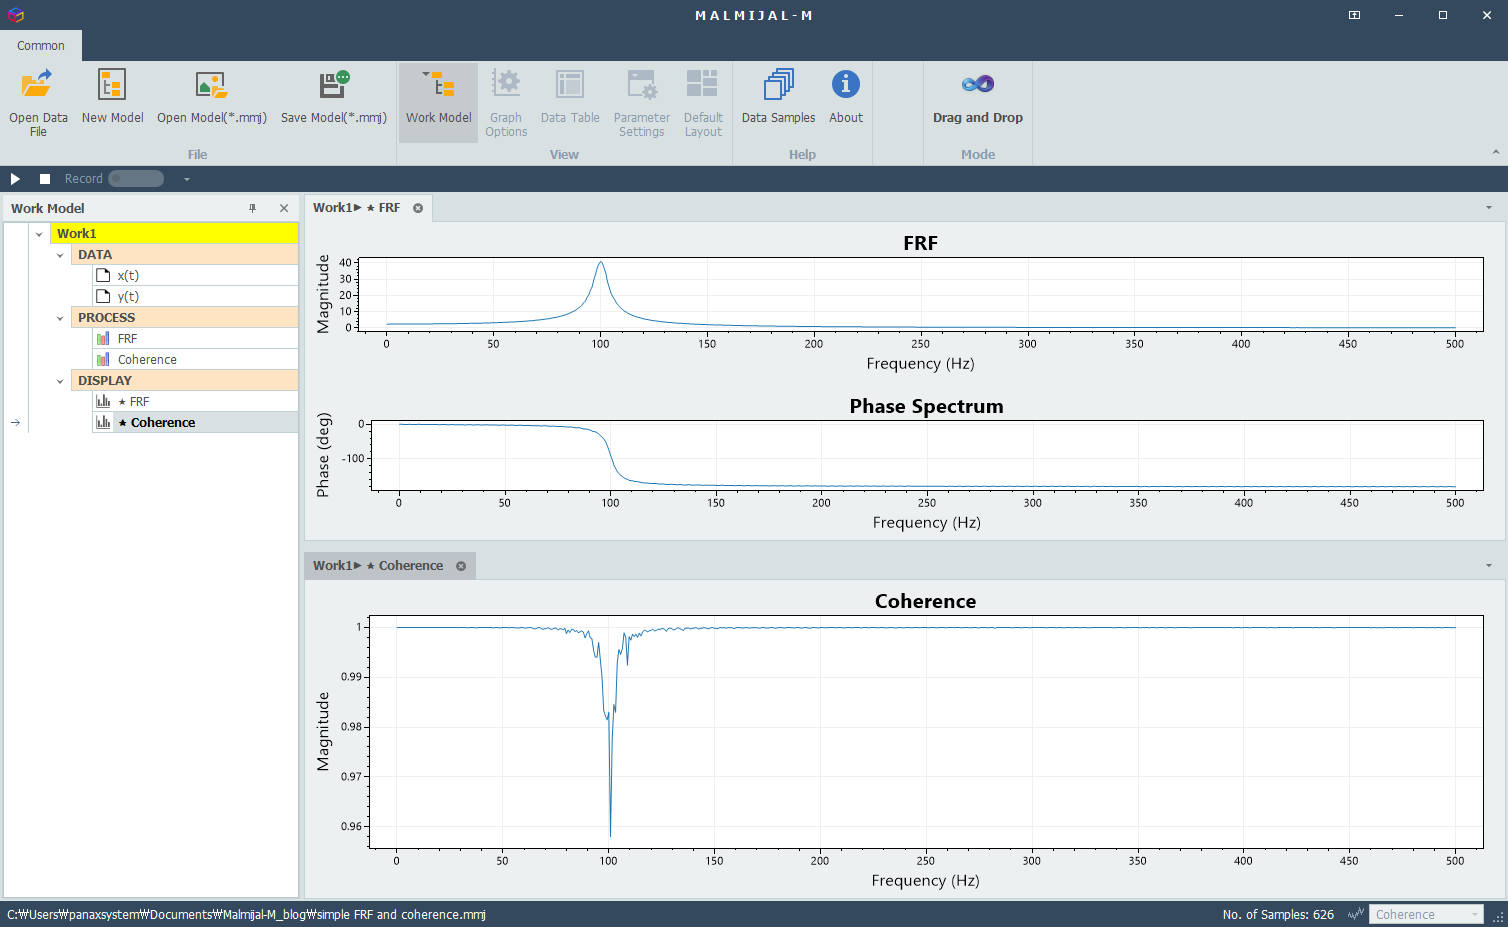Collapse the PROCESS section

point(60,318)
